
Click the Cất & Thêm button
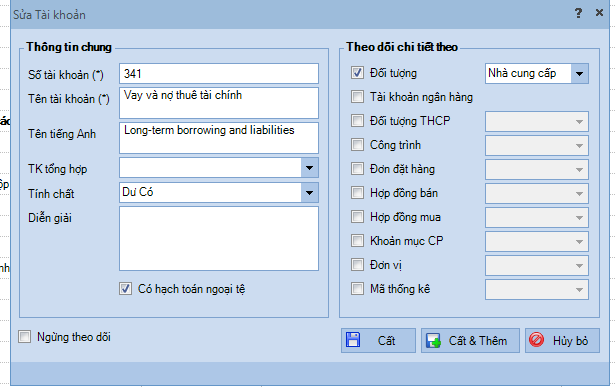pyautogui.click(x=470, y=341)
